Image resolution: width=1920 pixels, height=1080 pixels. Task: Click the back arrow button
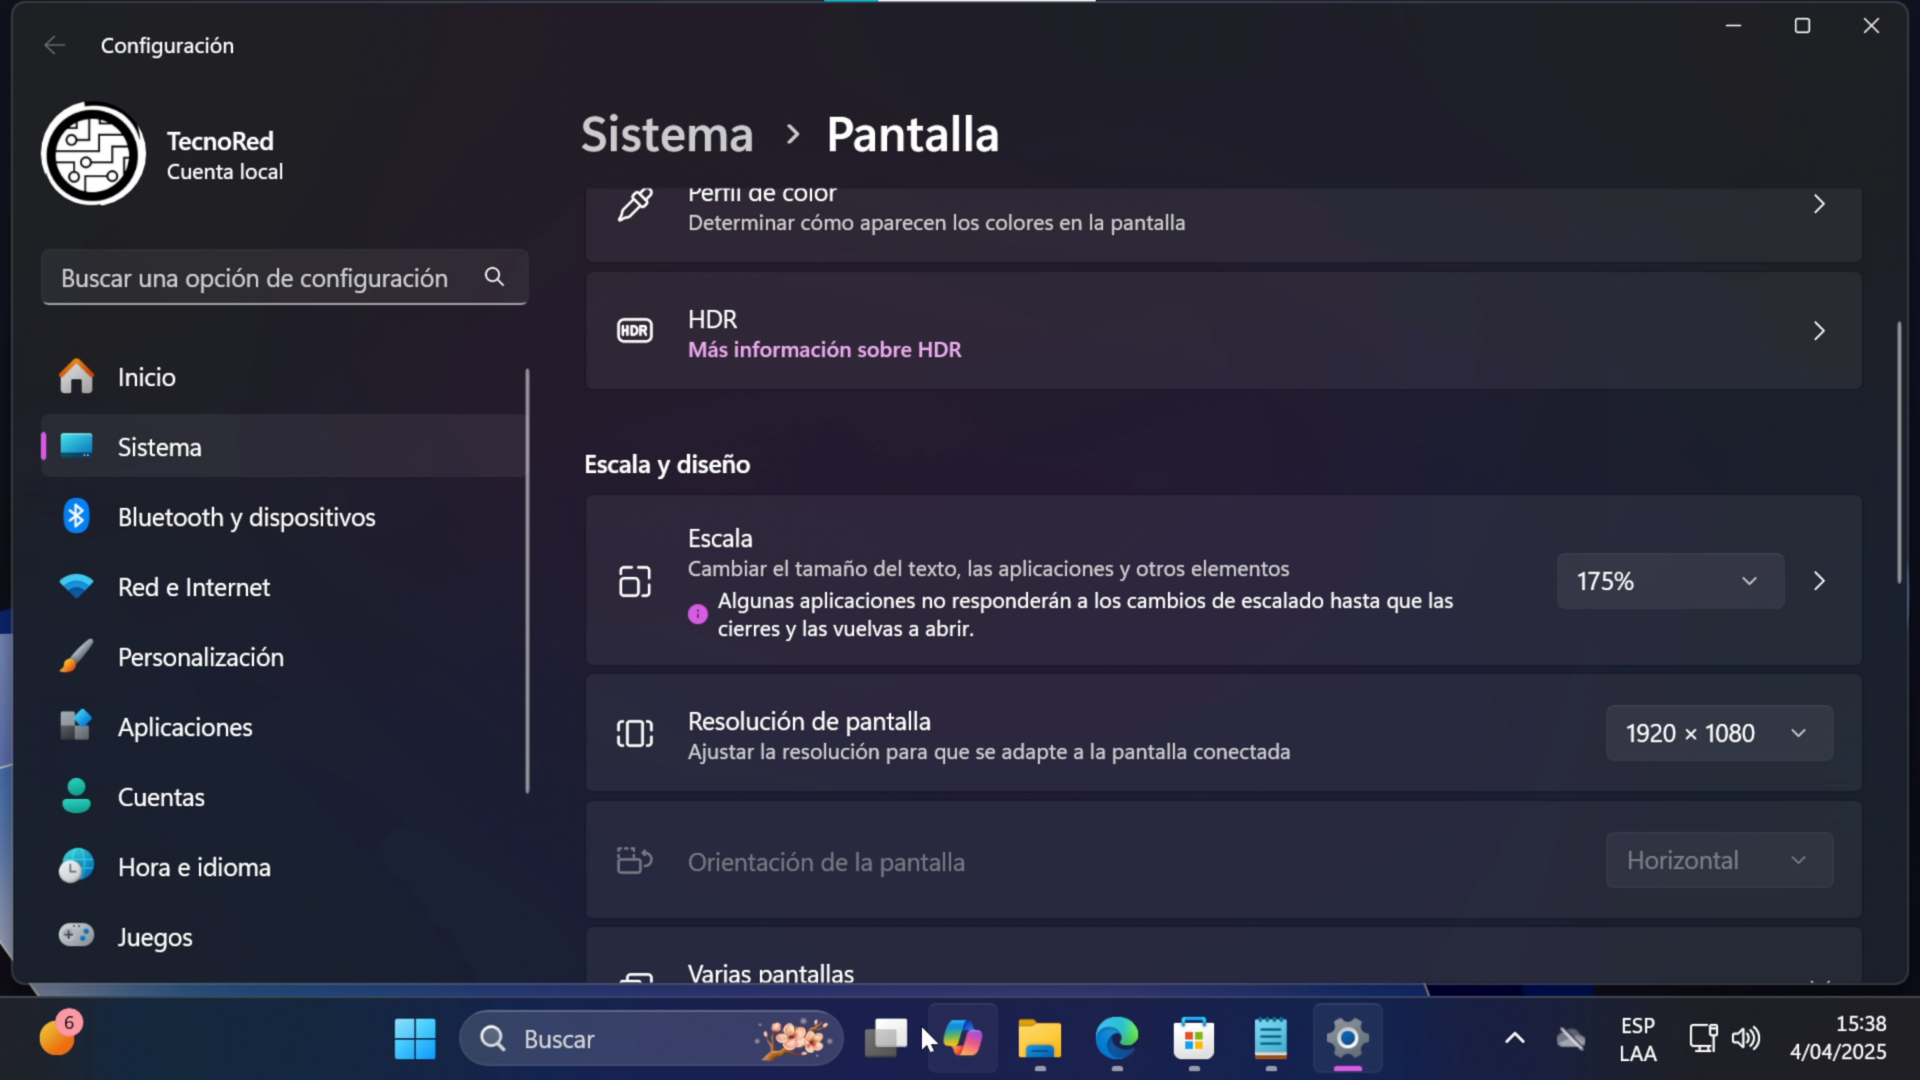55,44
